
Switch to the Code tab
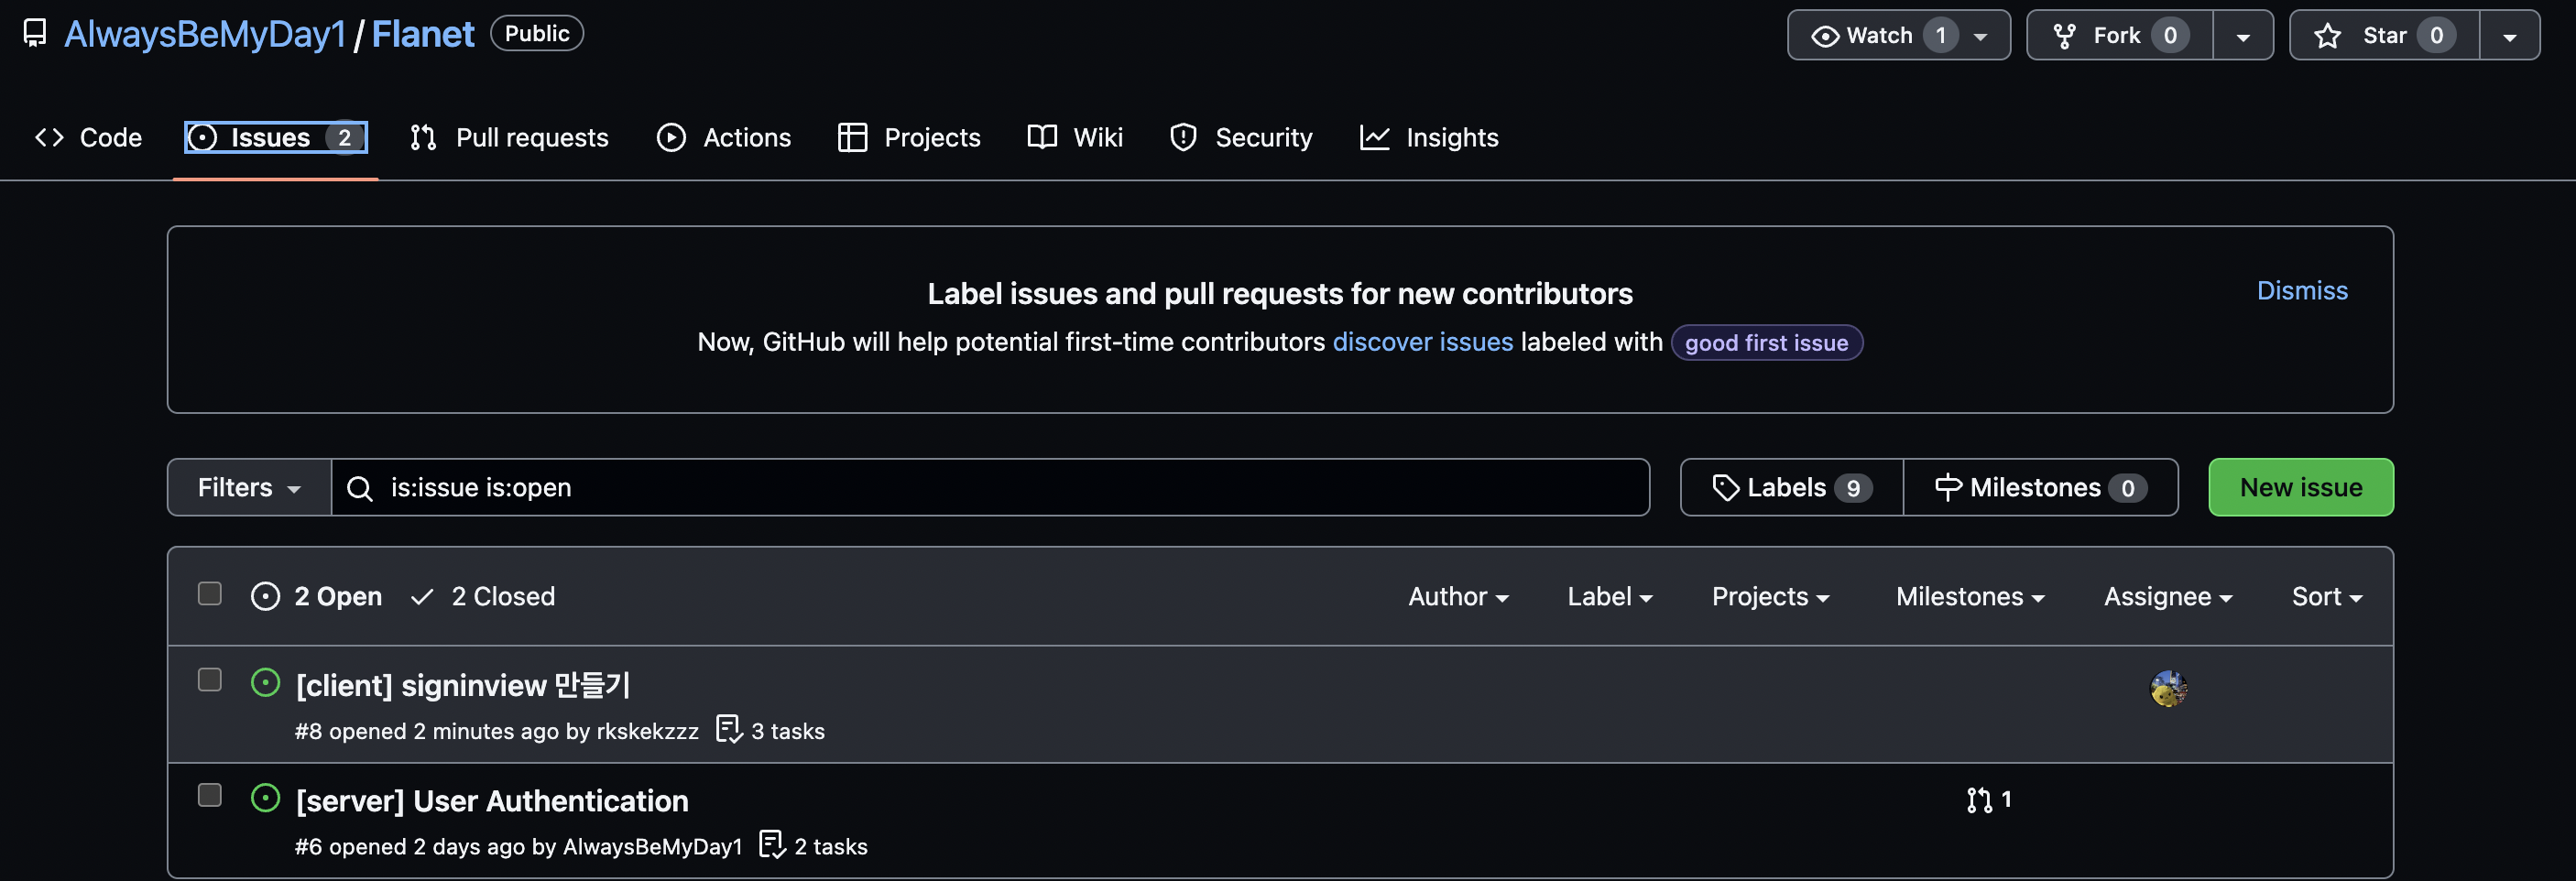[x=89, y=137]
